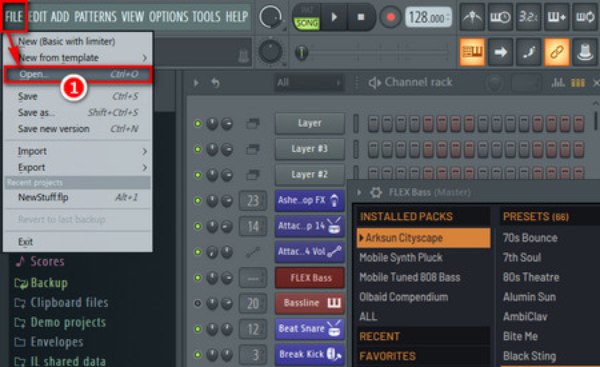
Task: Adjust the main volume knob
Action: (x=271, y=17)
